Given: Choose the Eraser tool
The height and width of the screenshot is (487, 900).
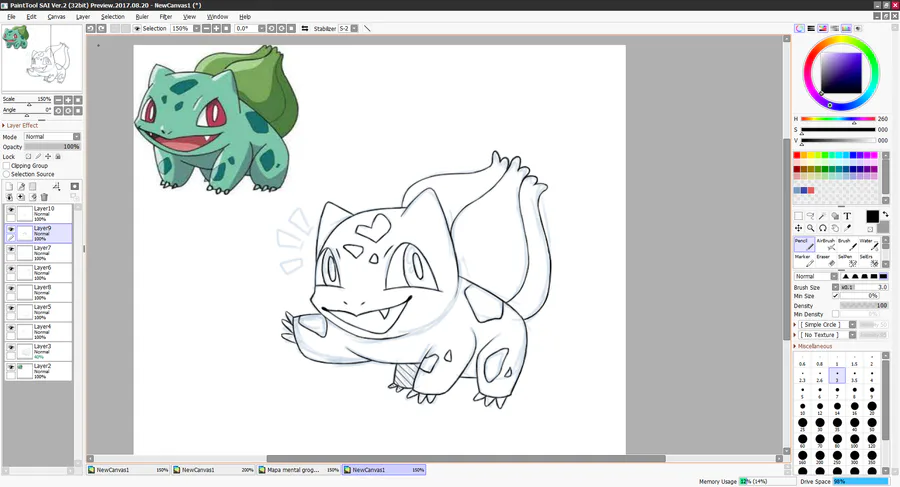Looking at the screenshot, I should tap(825, 261).
